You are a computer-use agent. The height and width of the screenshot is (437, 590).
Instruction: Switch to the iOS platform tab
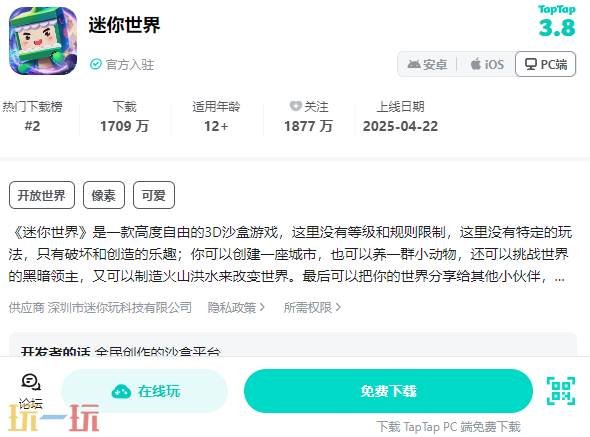[x=487, y=64]
